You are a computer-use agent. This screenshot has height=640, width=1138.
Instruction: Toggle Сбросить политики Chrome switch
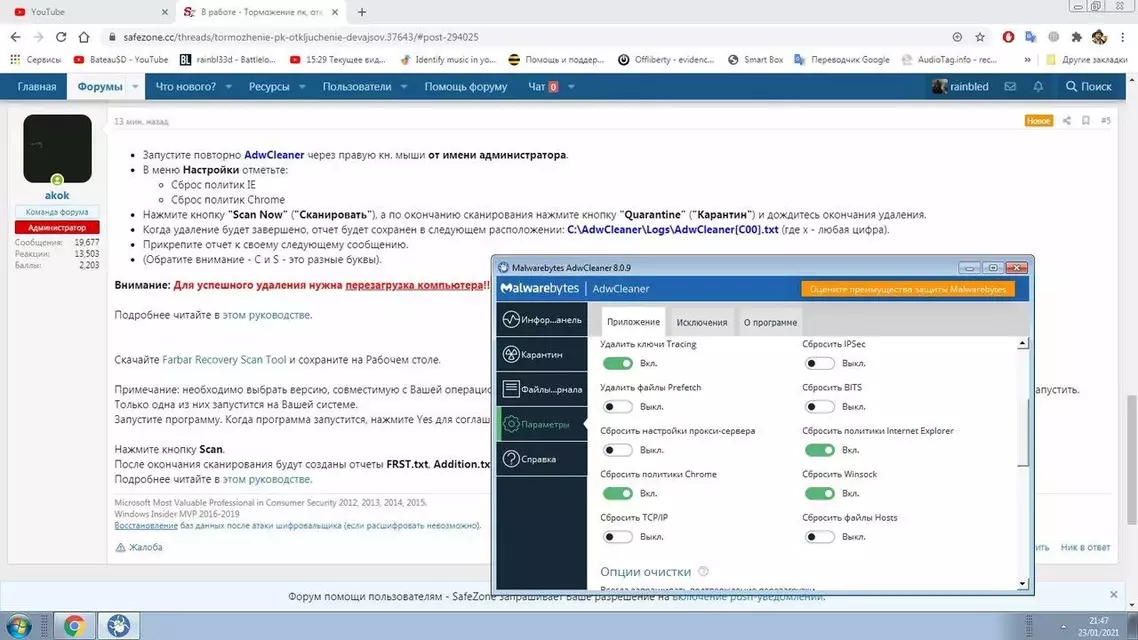[618, 493]
